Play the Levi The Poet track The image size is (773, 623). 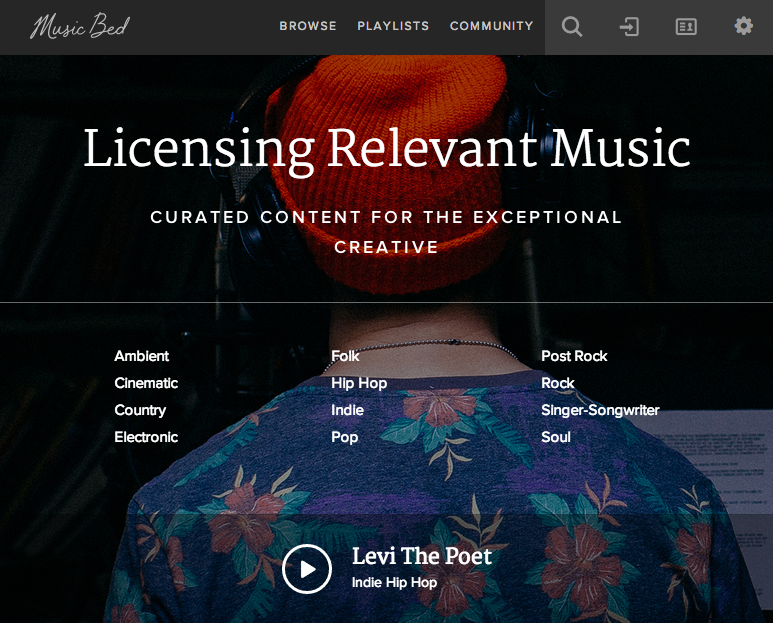click(x=307, y=569)
